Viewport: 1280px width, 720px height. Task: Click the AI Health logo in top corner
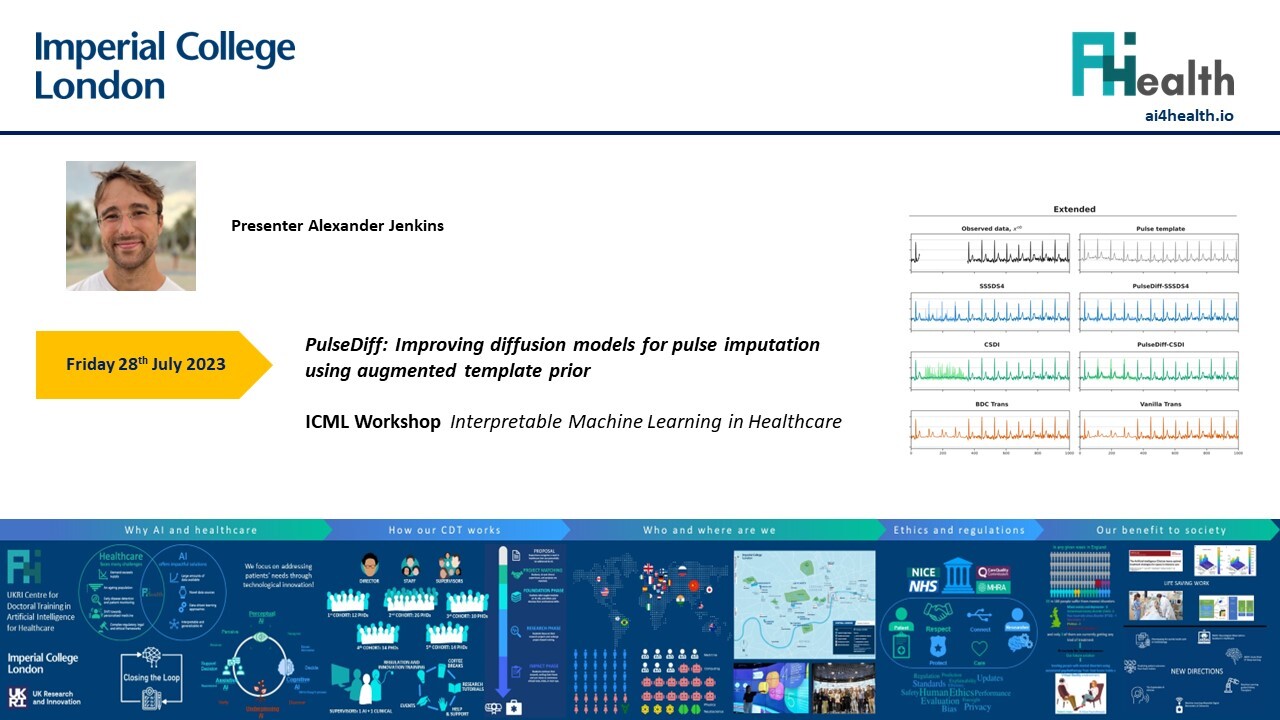pos(1153,64)
